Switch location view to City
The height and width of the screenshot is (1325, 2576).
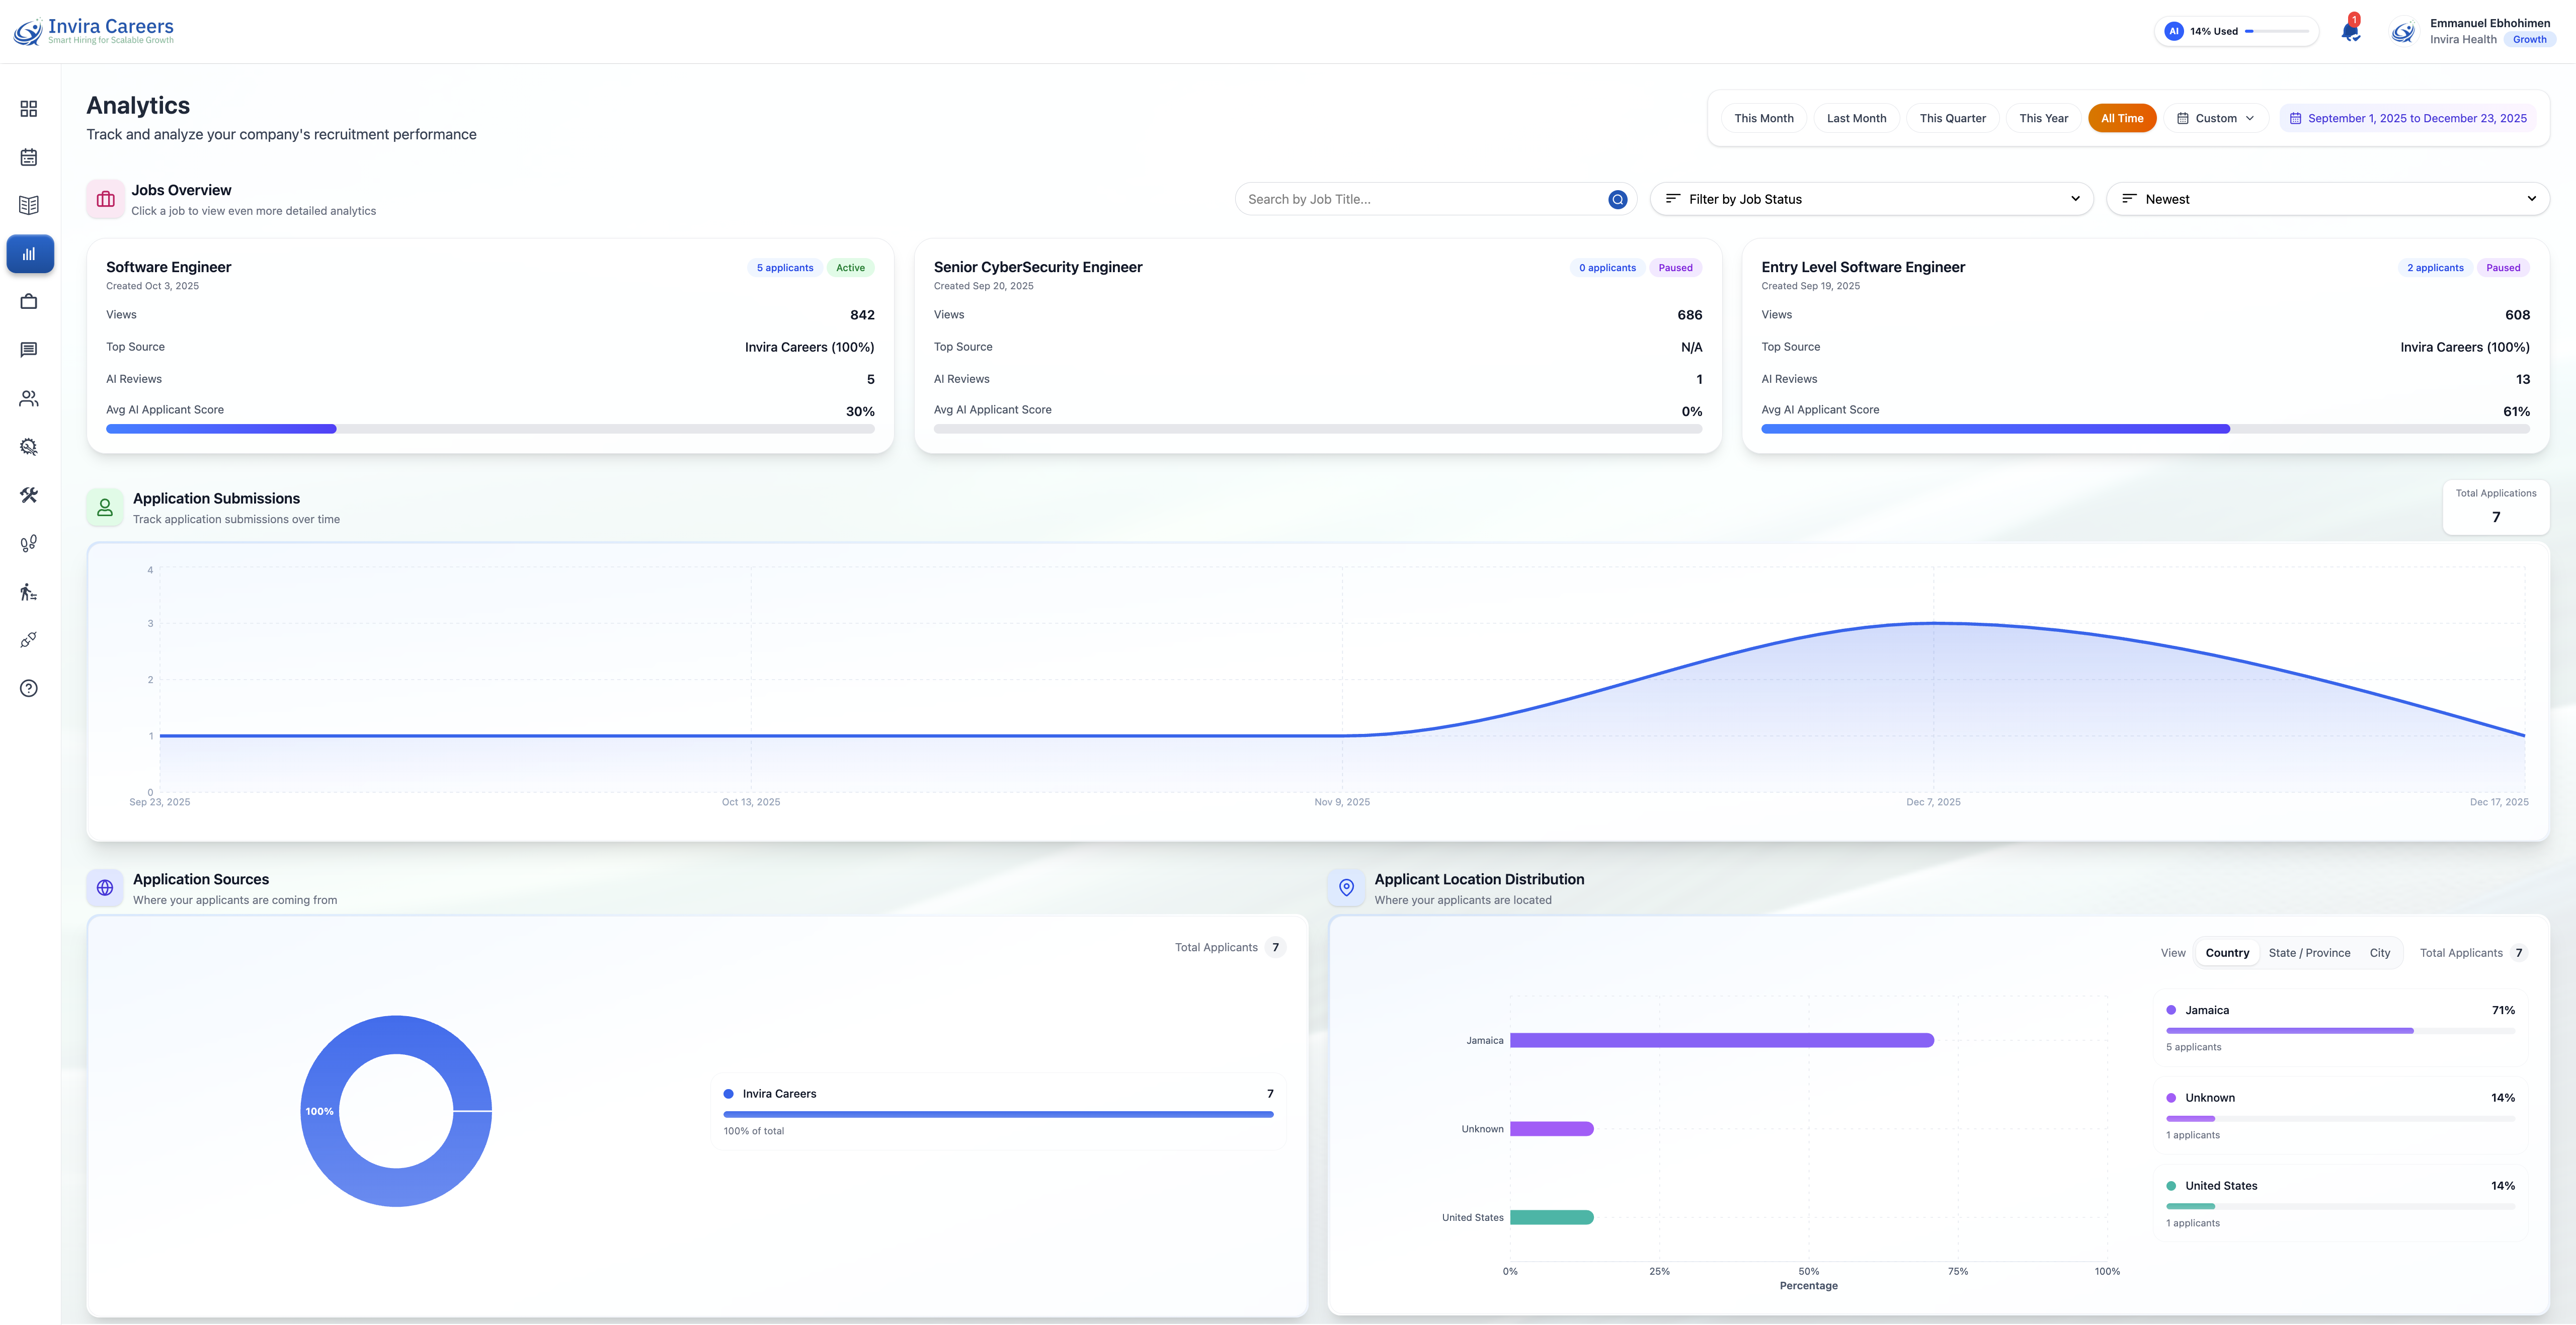[x=2379, y=953]
